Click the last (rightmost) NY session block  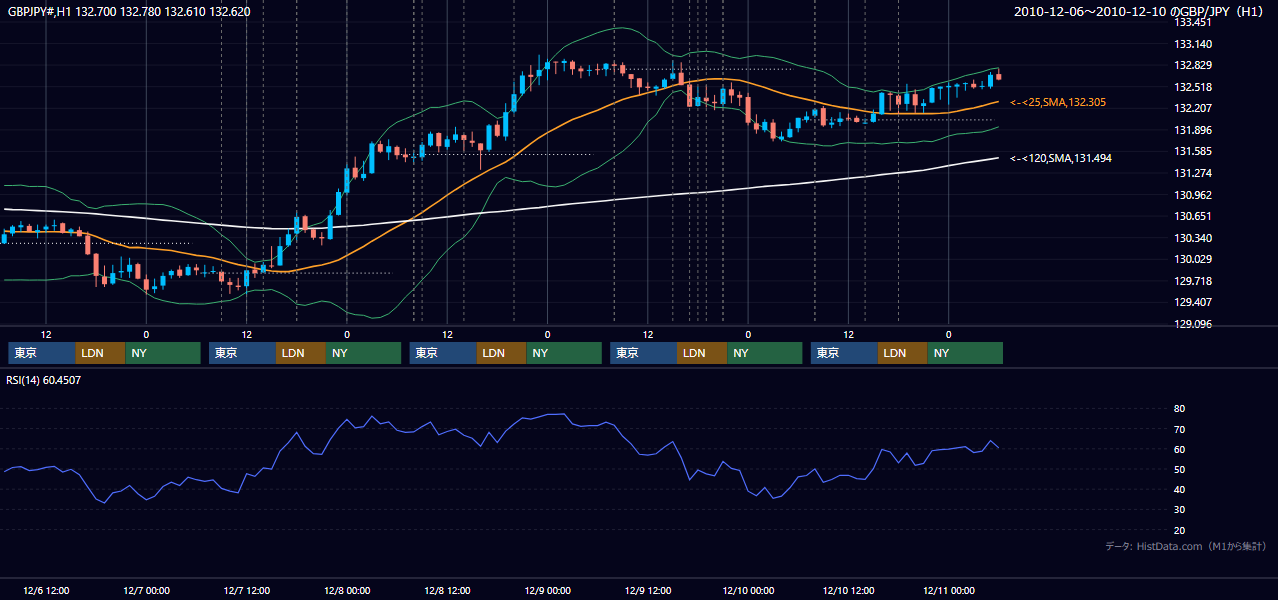[965, 353]
